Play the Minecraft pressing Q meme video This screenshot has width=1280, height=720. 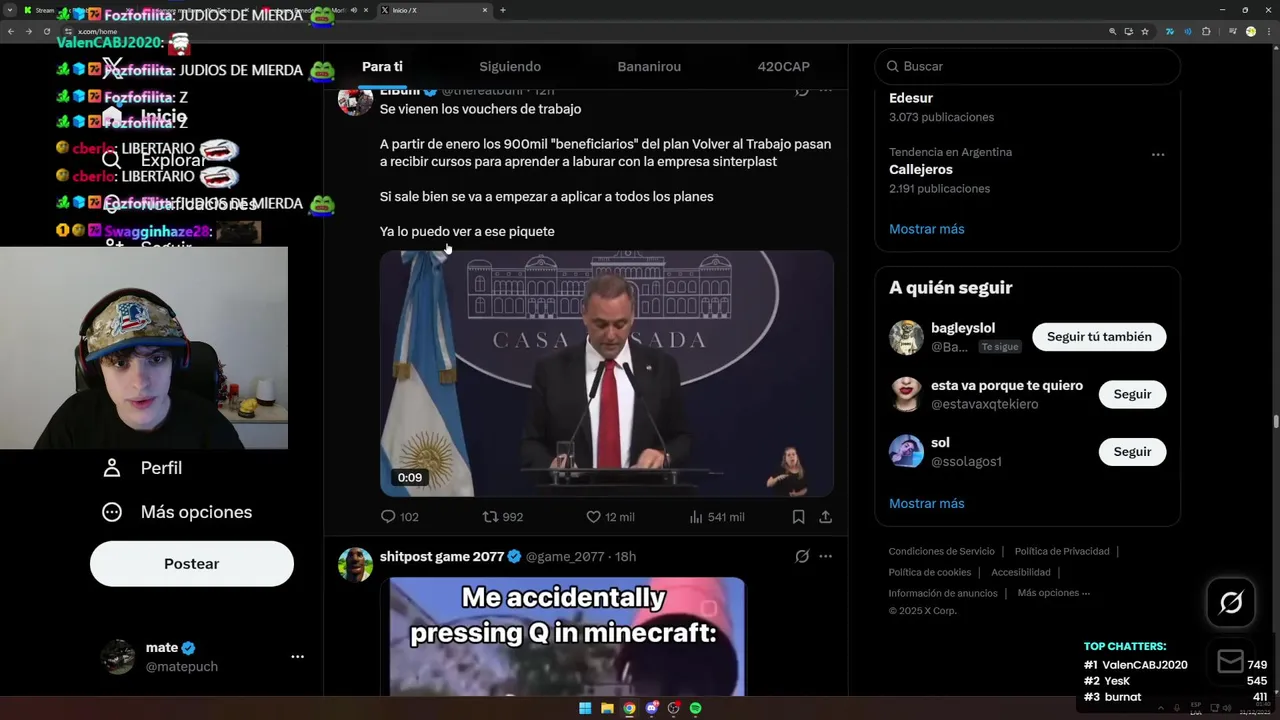567,636
